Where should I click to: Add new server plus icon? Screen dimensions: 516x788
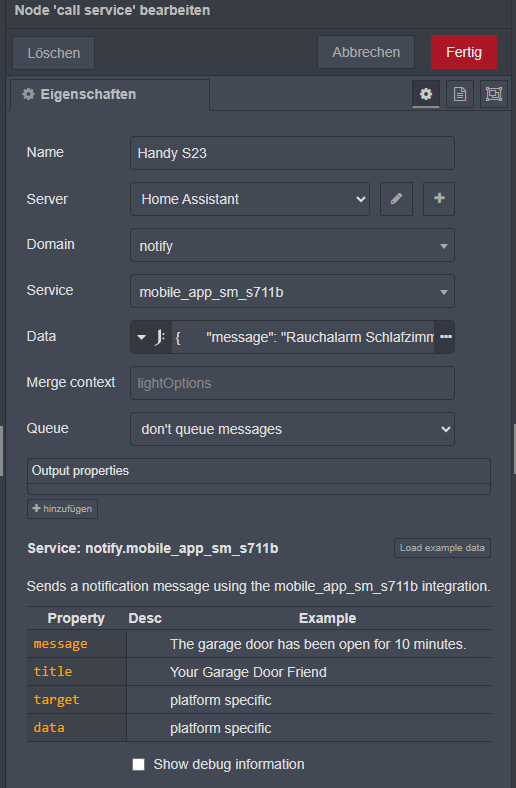(x=439, y=199)
